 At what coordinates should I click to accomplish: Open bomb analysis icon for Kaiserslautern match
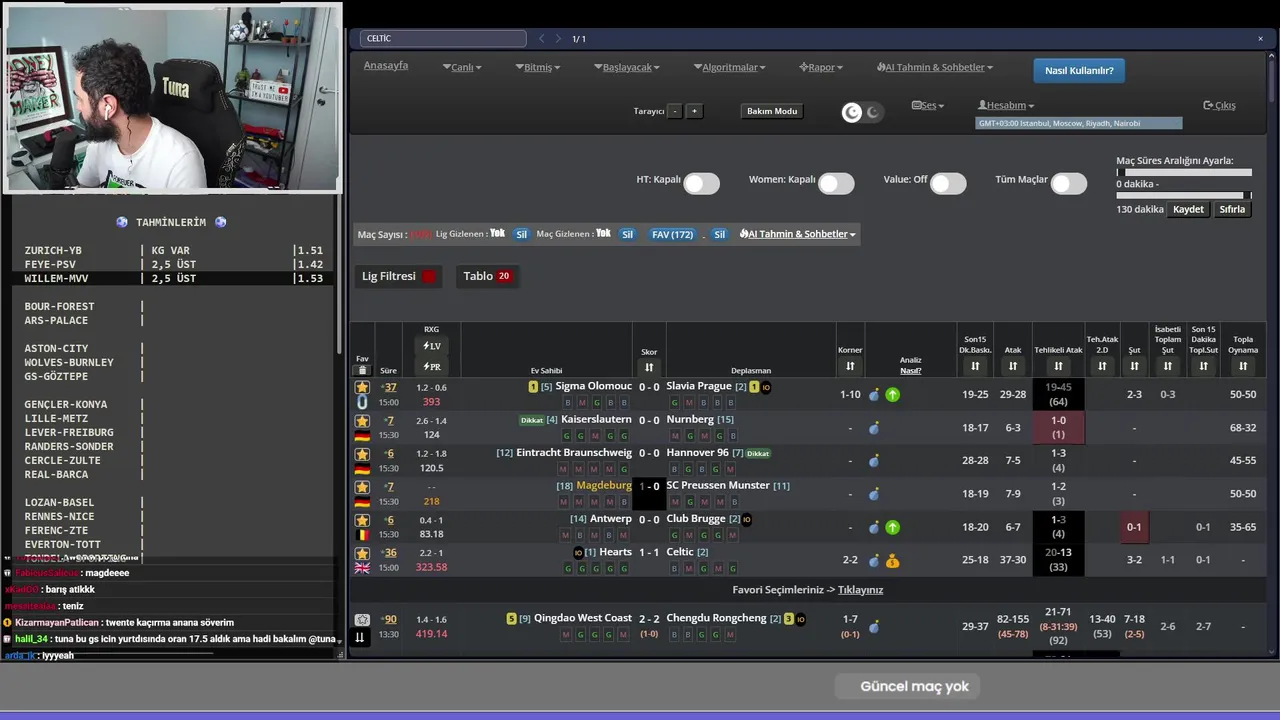point(874,428)
